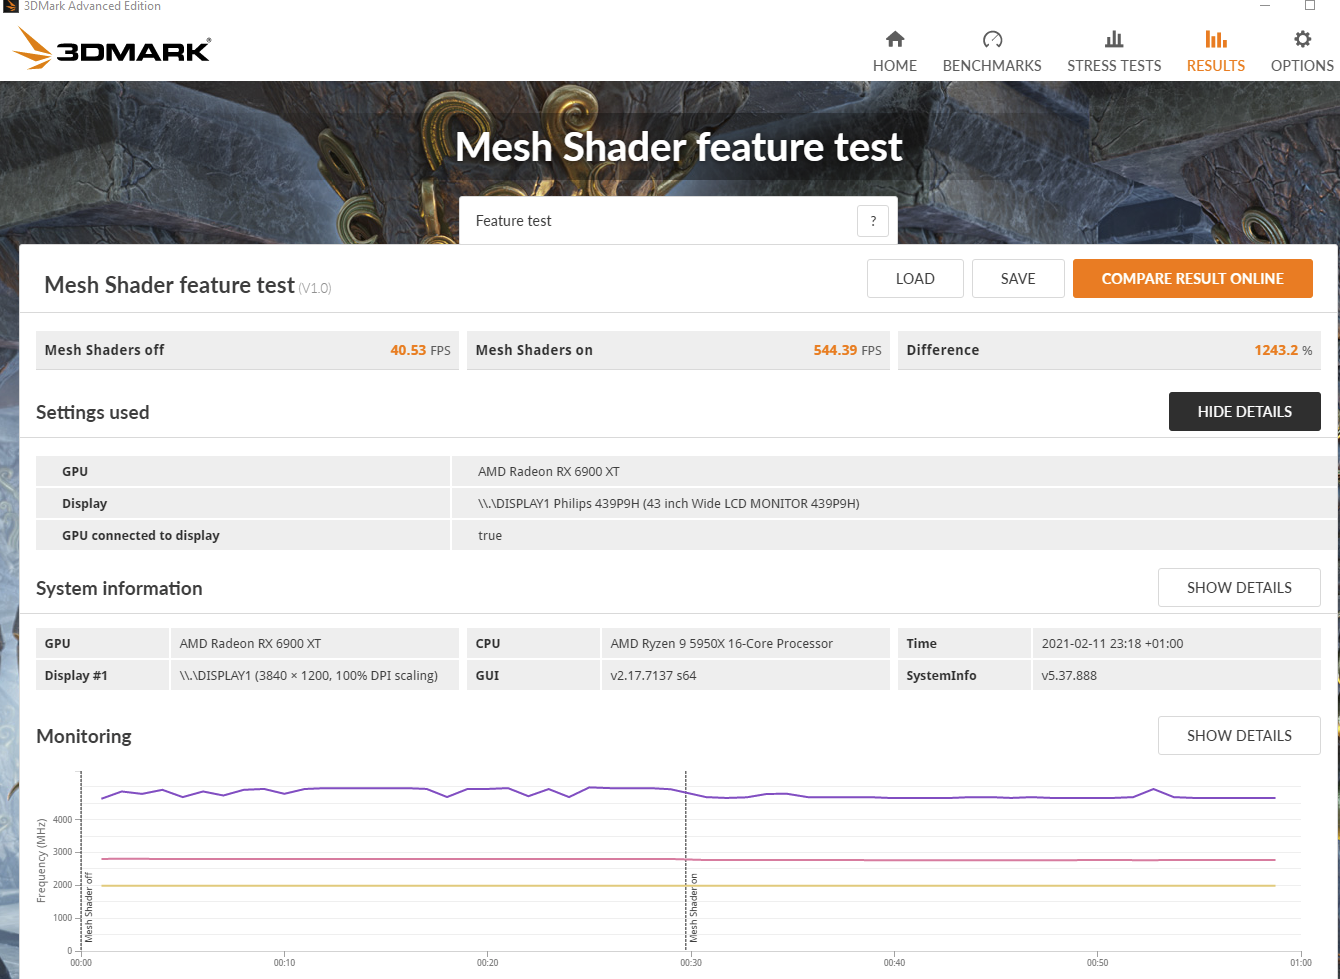The width and height of the screenshot is (1340, 979).
Task: Click the 00:30 time axis label
Action: pos(691,963)
